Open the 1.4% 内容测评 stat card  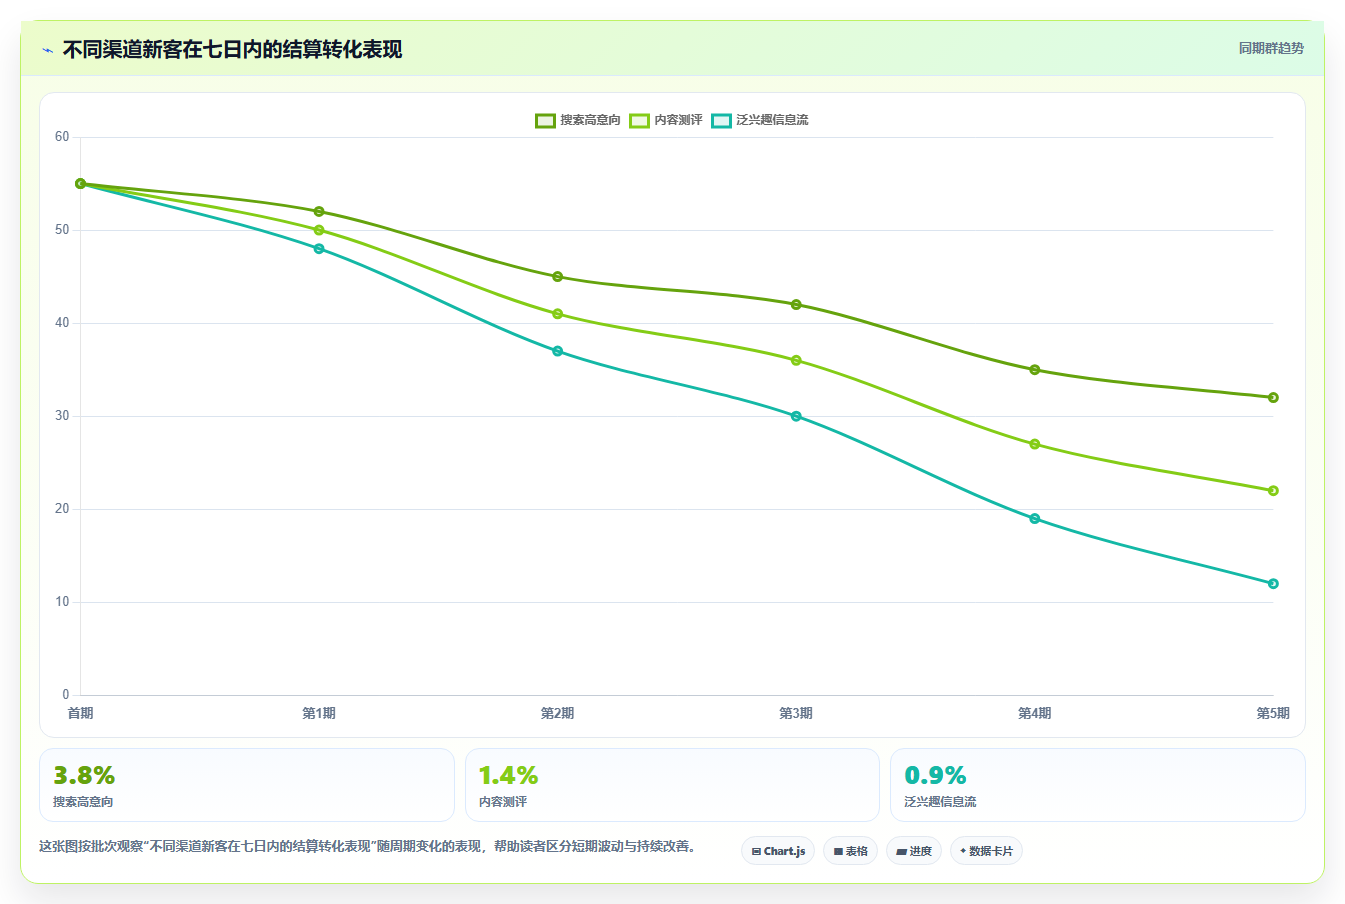point(672,785)
